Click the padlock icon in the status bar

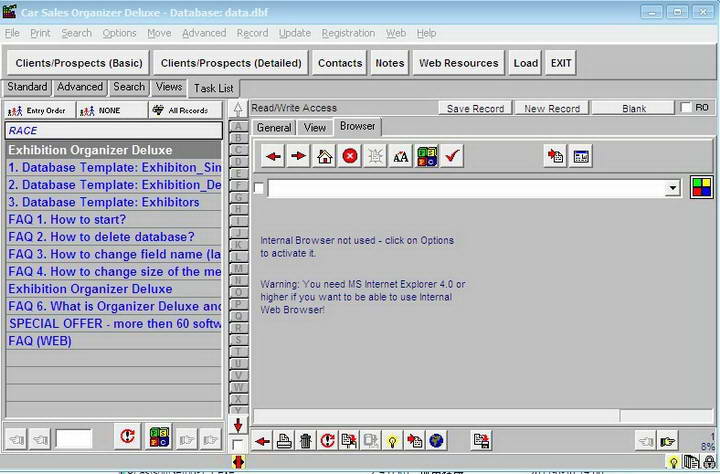pyautogui.click(x=710, y=462)
